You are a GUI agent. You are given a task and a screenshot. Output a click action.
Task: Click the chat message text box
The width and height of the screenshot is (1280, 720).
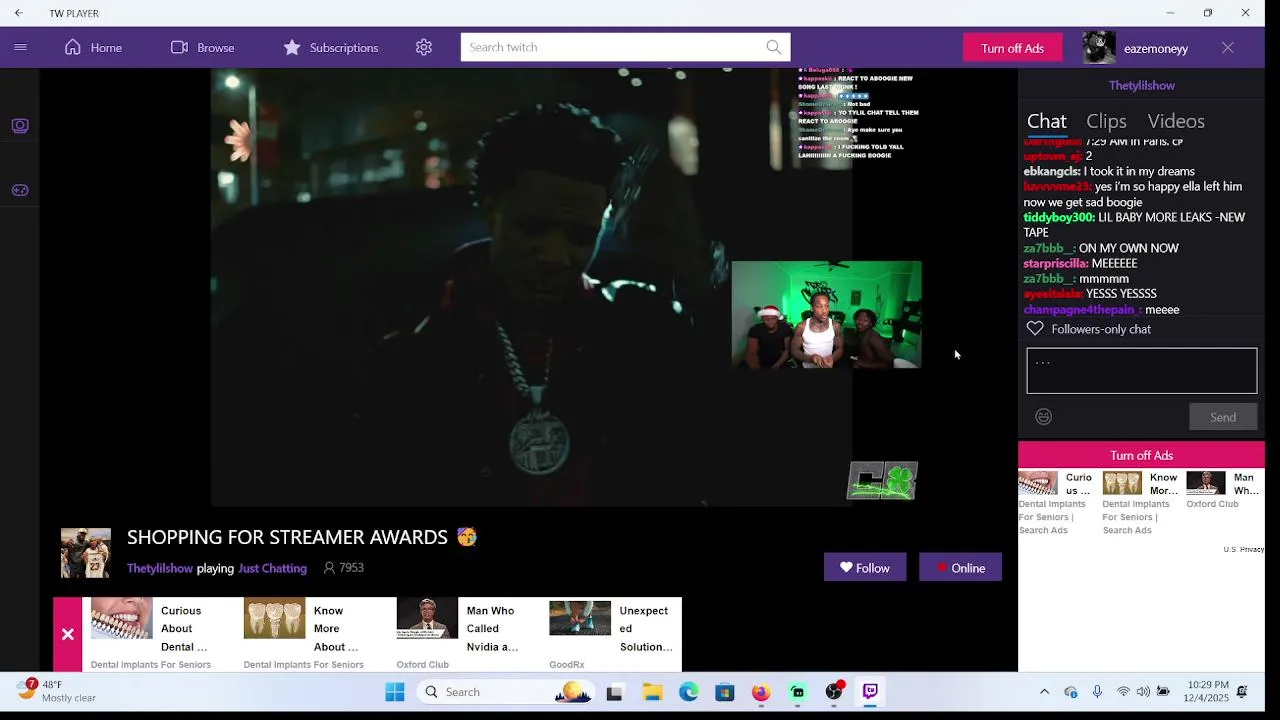pos(1141,370)
